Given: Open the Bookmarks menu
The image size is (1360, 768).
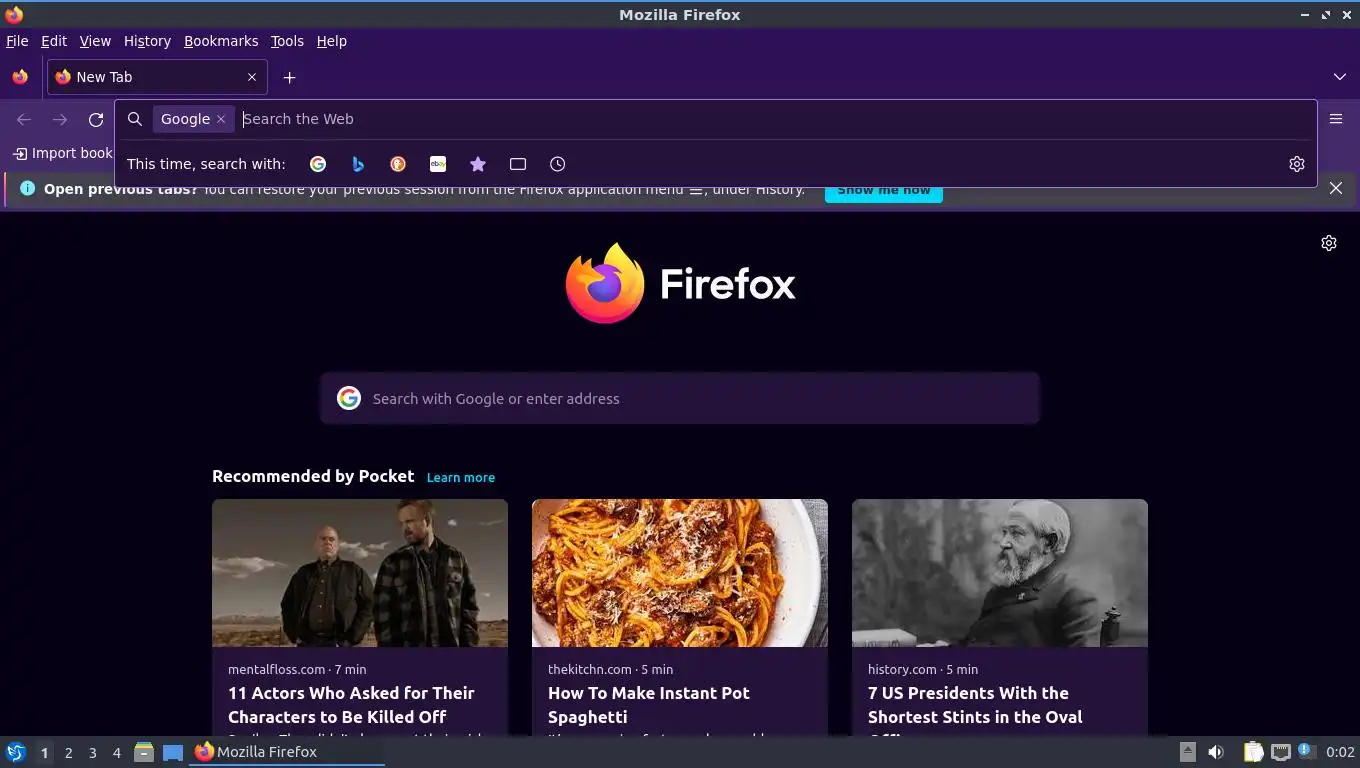Looking at the screenshot, I should coord(221,41).
